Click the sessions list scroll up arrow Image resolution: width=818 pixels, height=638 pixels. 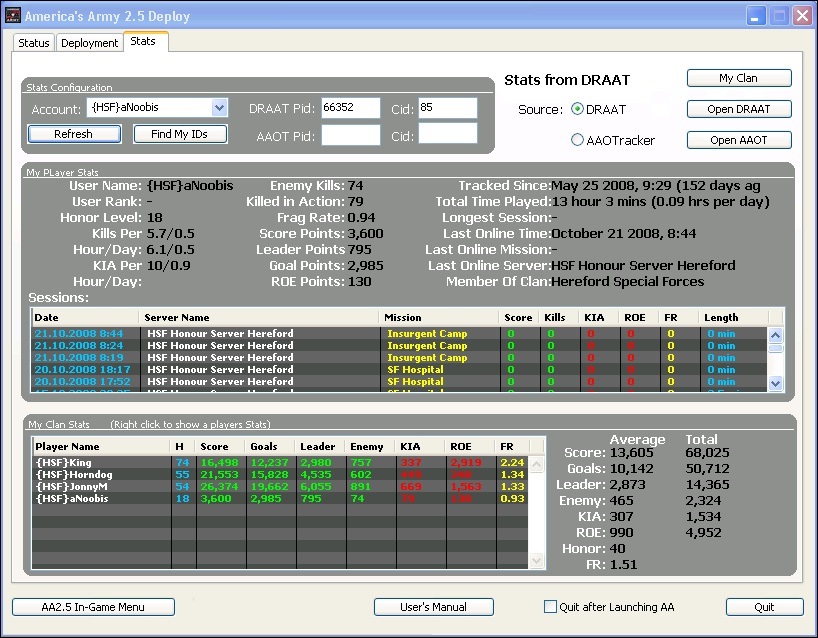776,335
